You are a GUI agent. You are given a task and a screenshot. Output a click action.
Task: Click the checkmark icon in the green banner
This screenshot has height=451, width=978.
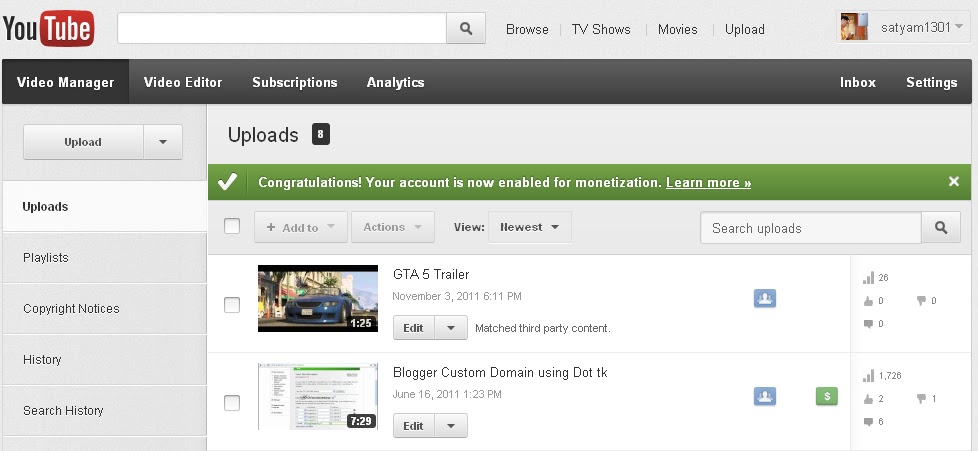tap(228, 182)
